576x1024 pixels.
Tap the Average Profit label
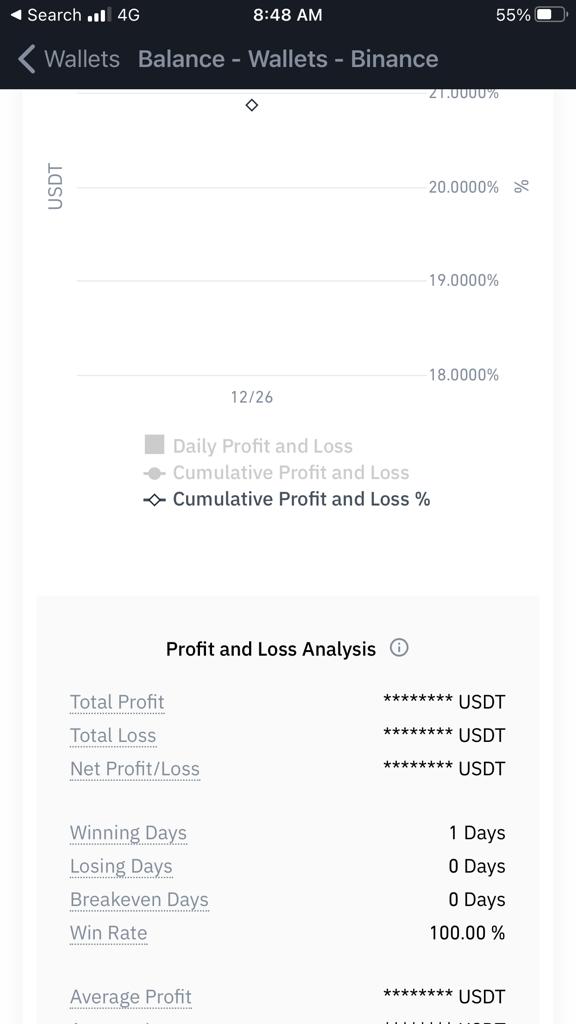(131, 997)
